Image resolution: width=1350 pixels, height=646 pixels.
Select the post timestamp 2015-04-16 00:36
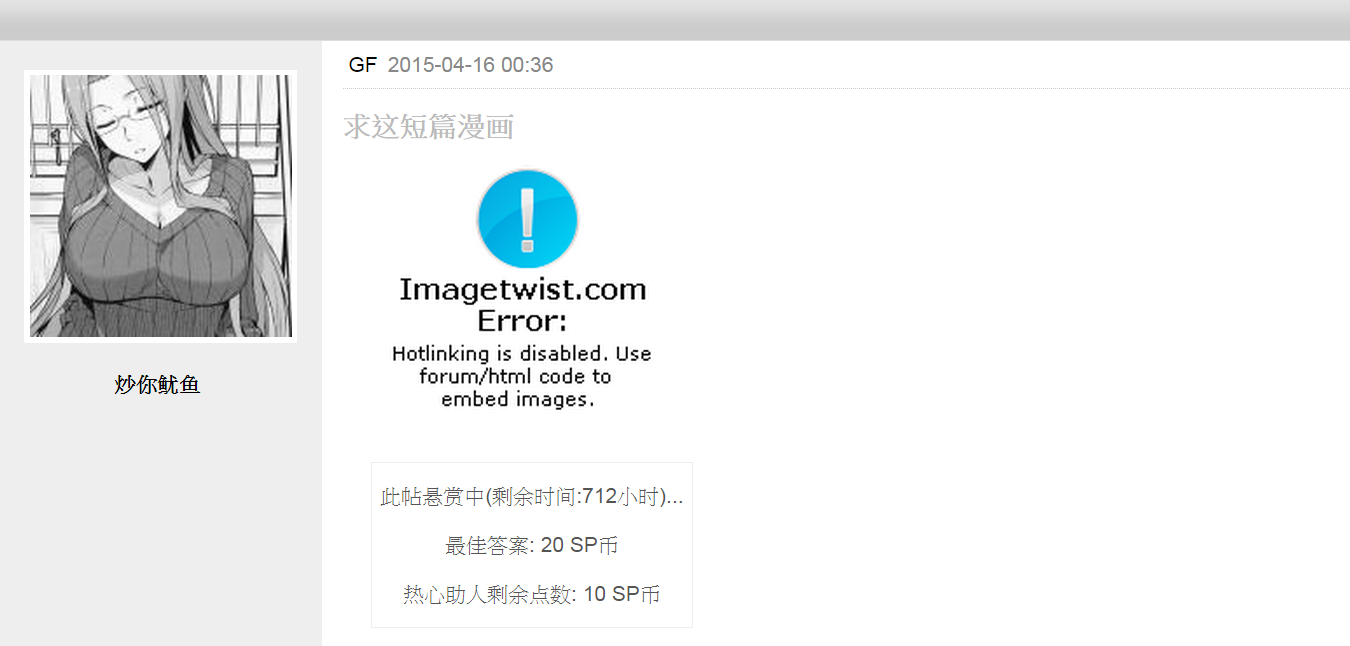pyautogui.click(x=470, y=65)
